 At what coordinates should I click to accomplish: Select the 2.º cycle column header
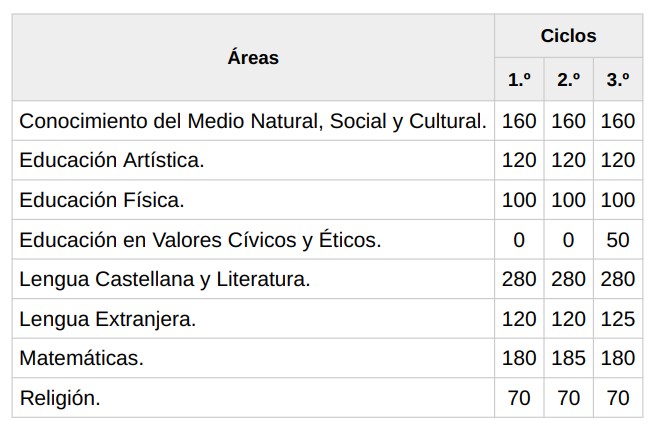(x=568, y=80)
